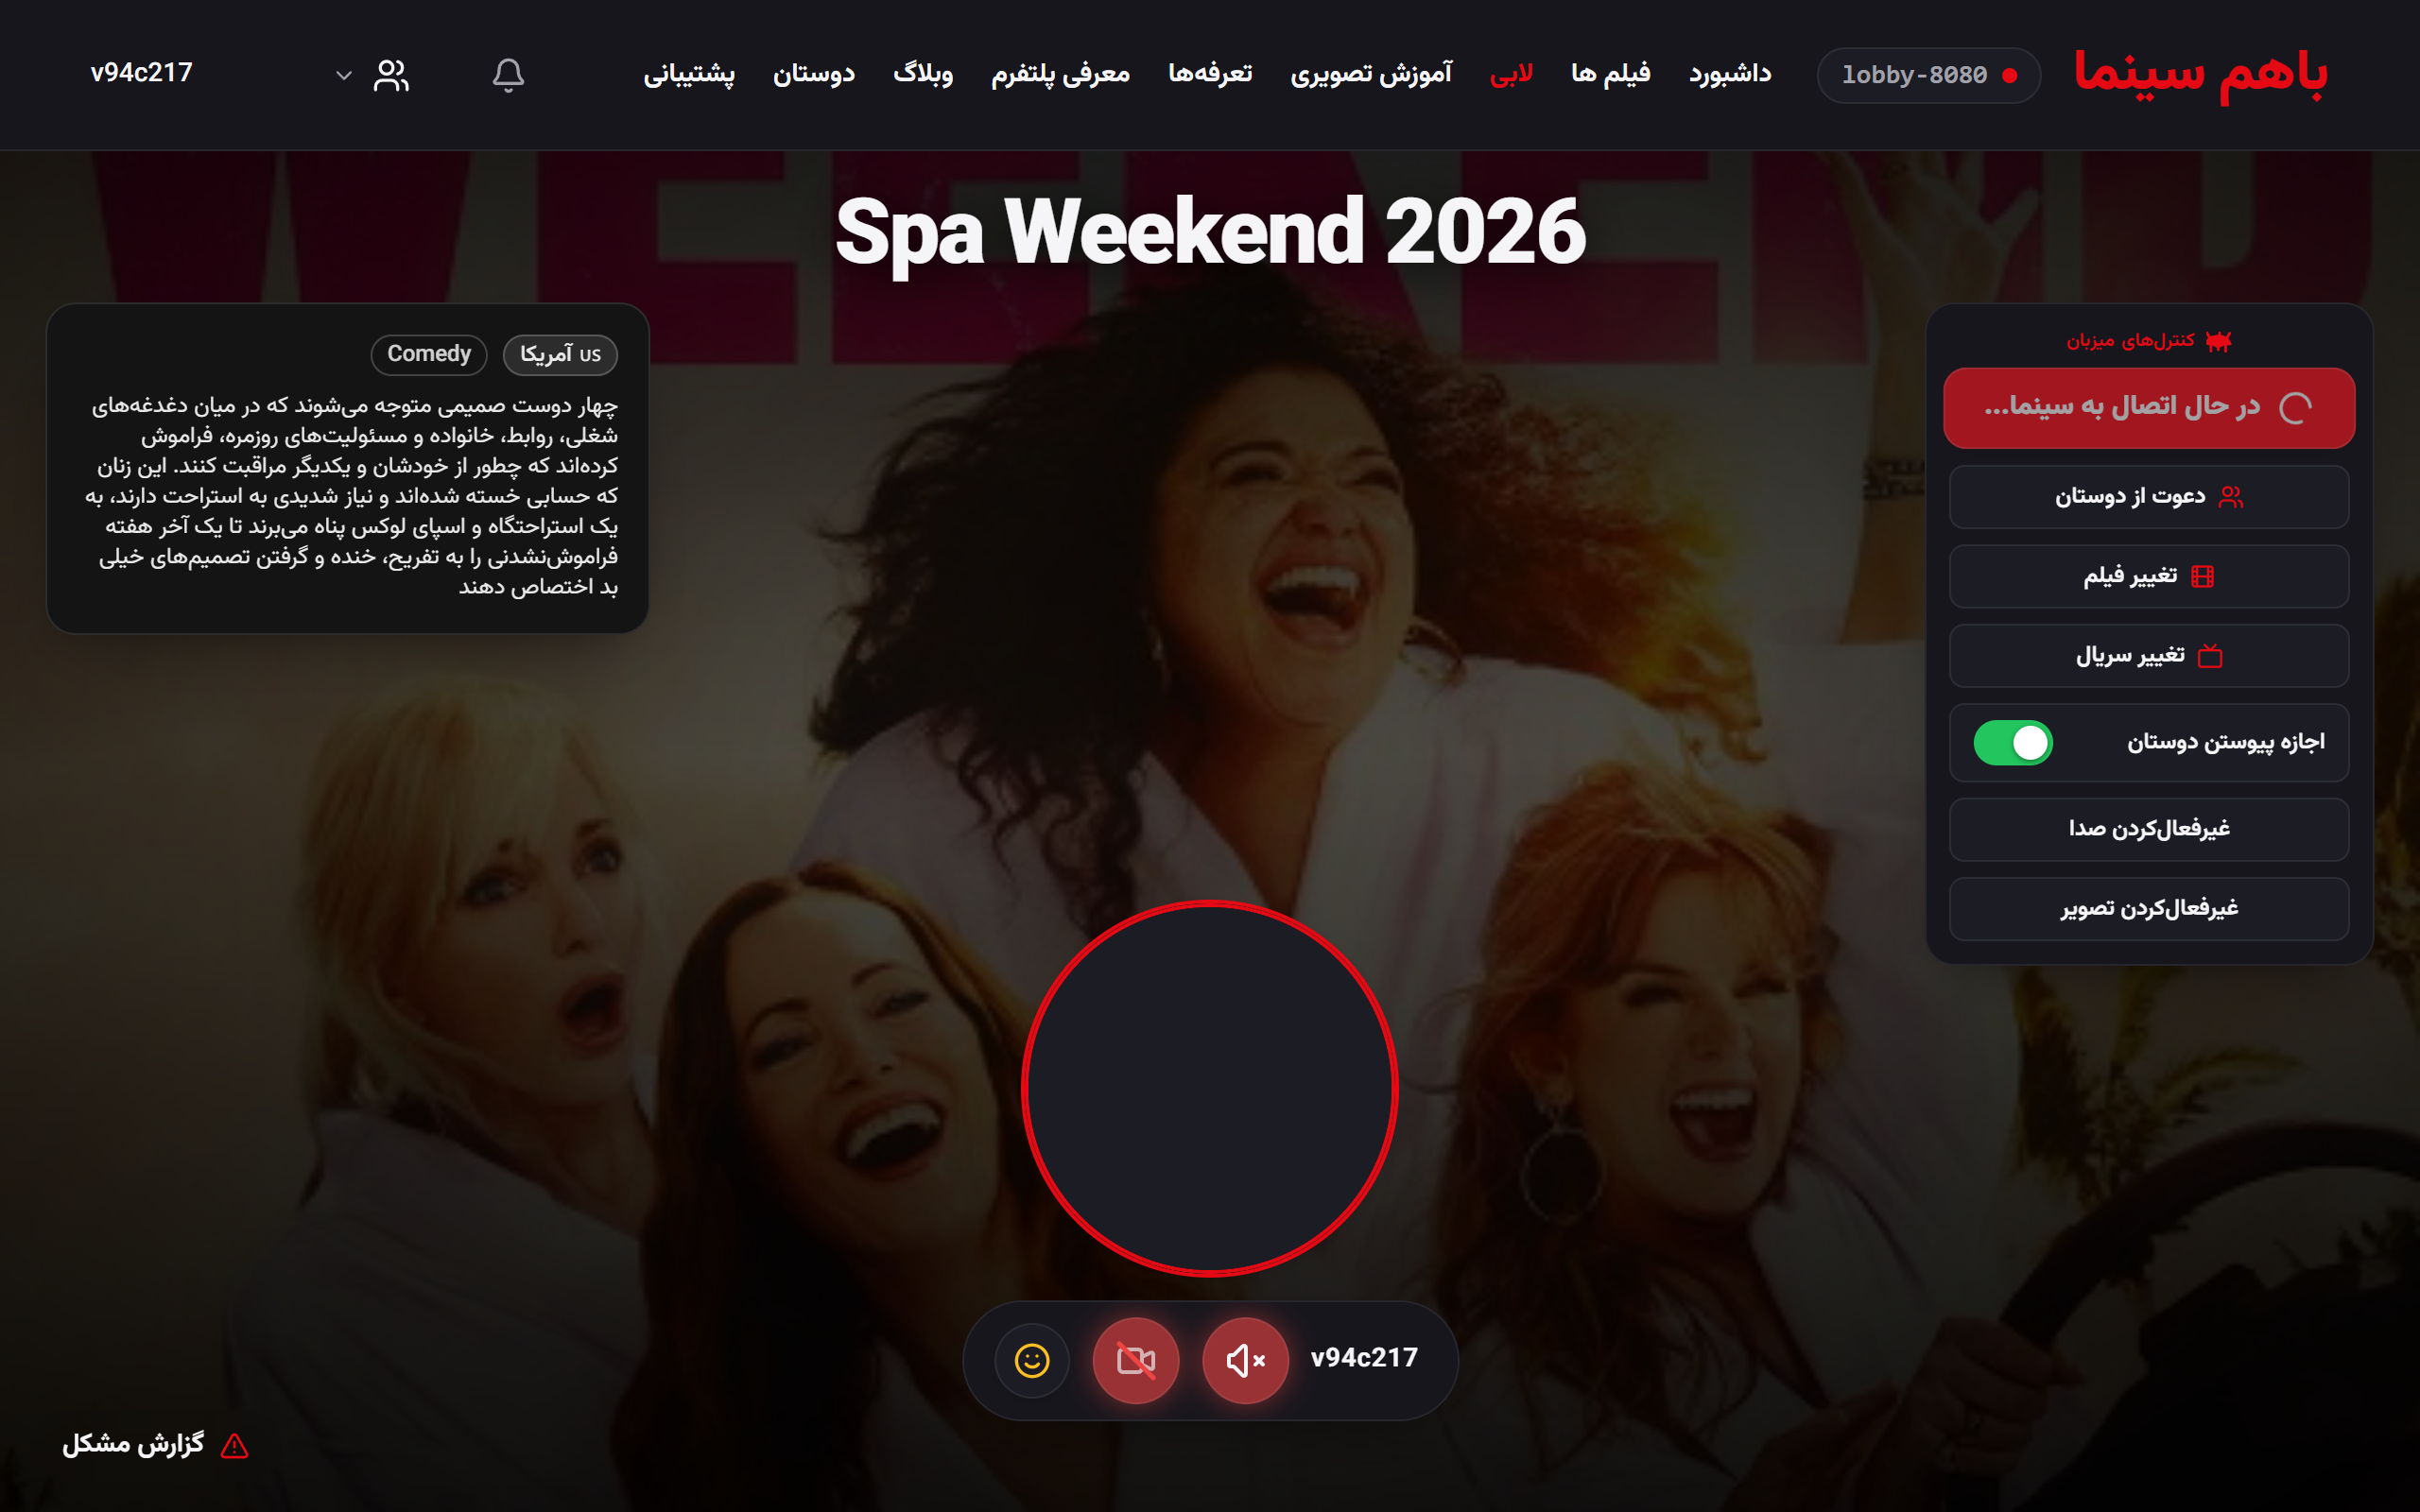This screenshot has width=2420, height=1512.
Task: Click the lobby-8080 status badge
Action: [1928, 75]
